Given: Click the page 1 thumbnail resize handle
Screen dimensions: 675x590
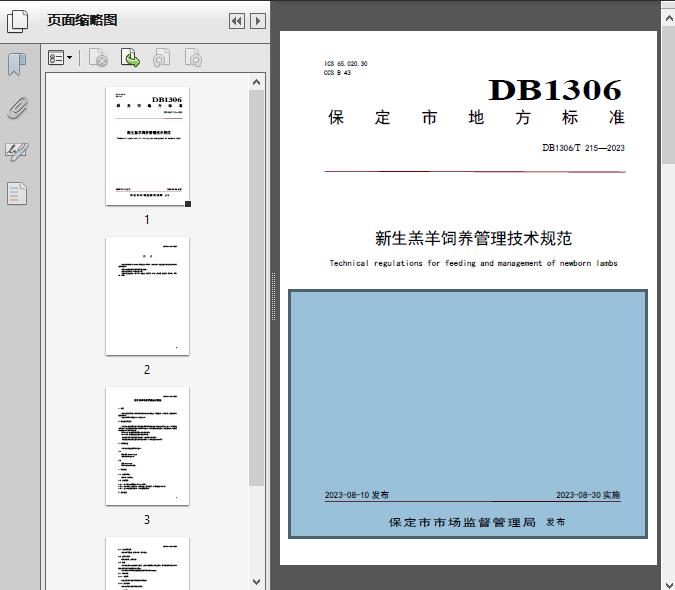Looking at the screenshot, I should [x=188, y=204].
